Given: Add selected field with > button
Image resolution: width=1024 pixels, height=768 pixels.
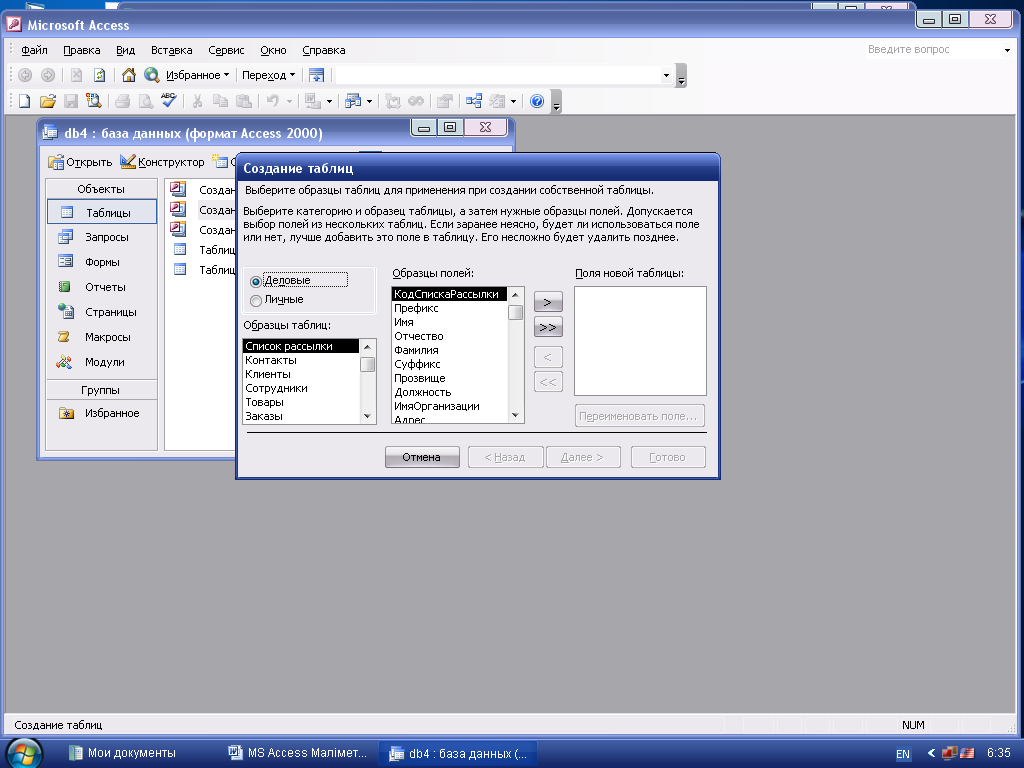Looking at the screenshot, I should pos(549,303).
